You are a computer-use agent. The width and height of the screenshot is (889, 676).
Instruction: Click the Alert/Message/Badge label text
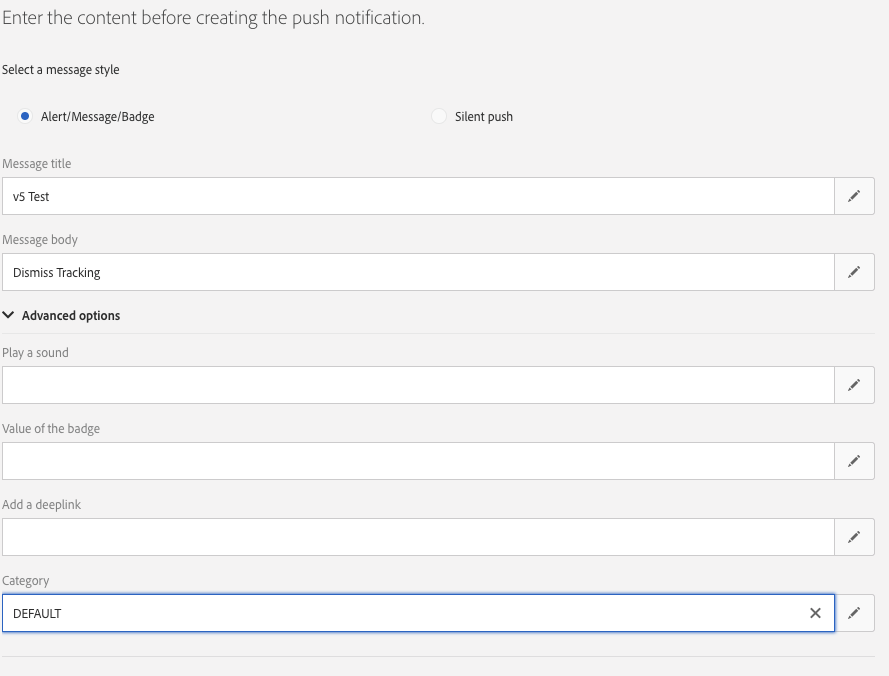pyautogui.click(x=98, y=117)
